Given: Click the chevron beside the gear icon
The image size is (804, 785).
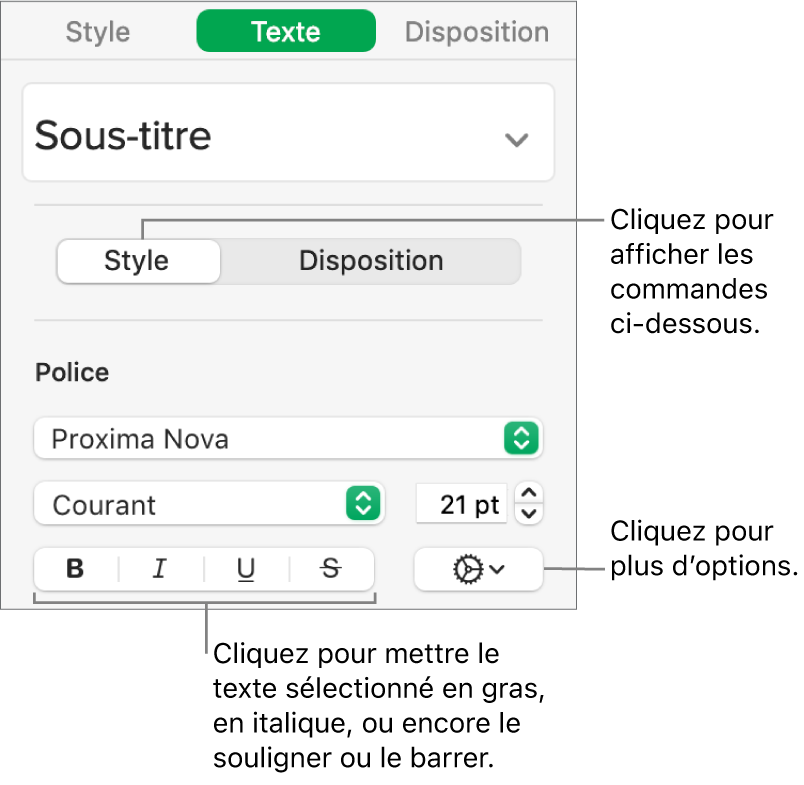Looking at the screenshot, I should 498,569.
